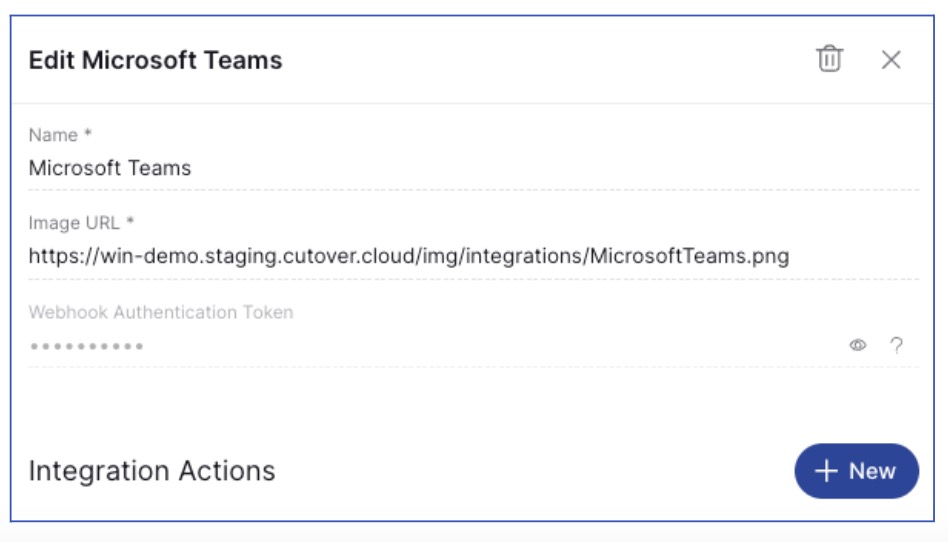
Task: Open the question mark help for the token
Action: 896,345
